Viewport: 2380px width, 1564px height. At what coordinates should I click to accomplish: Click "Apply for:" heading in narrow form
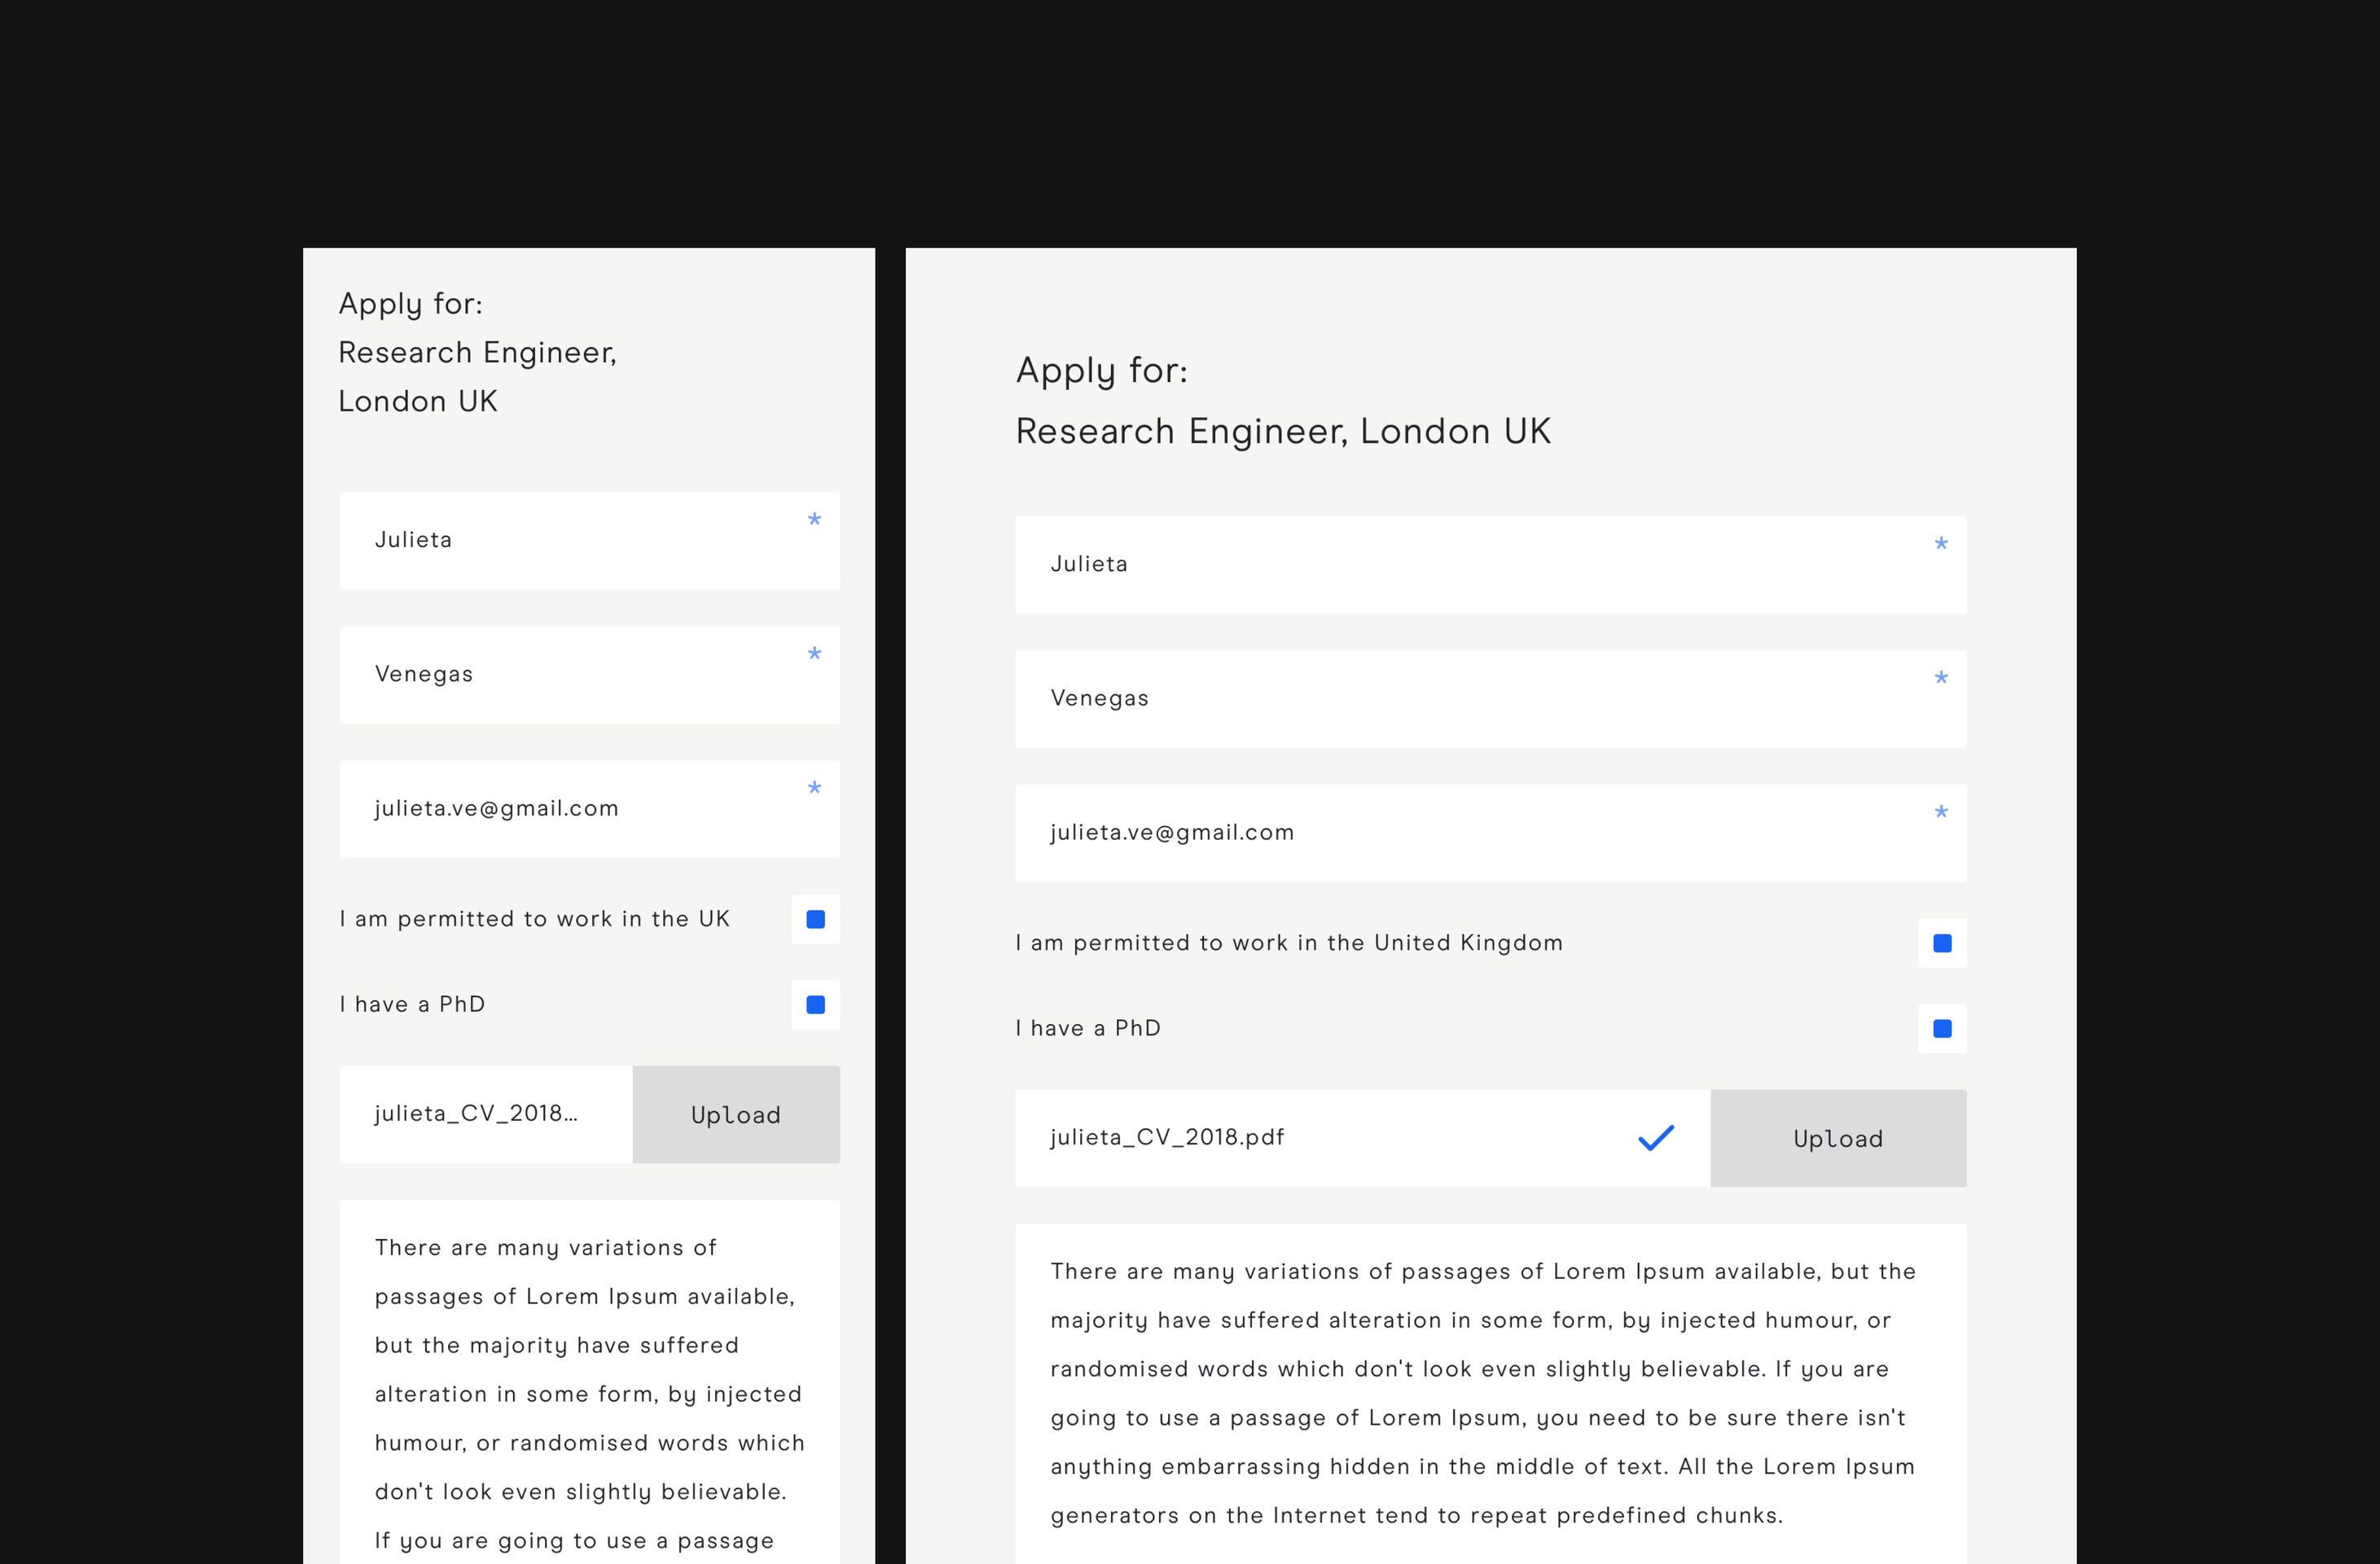411,304
